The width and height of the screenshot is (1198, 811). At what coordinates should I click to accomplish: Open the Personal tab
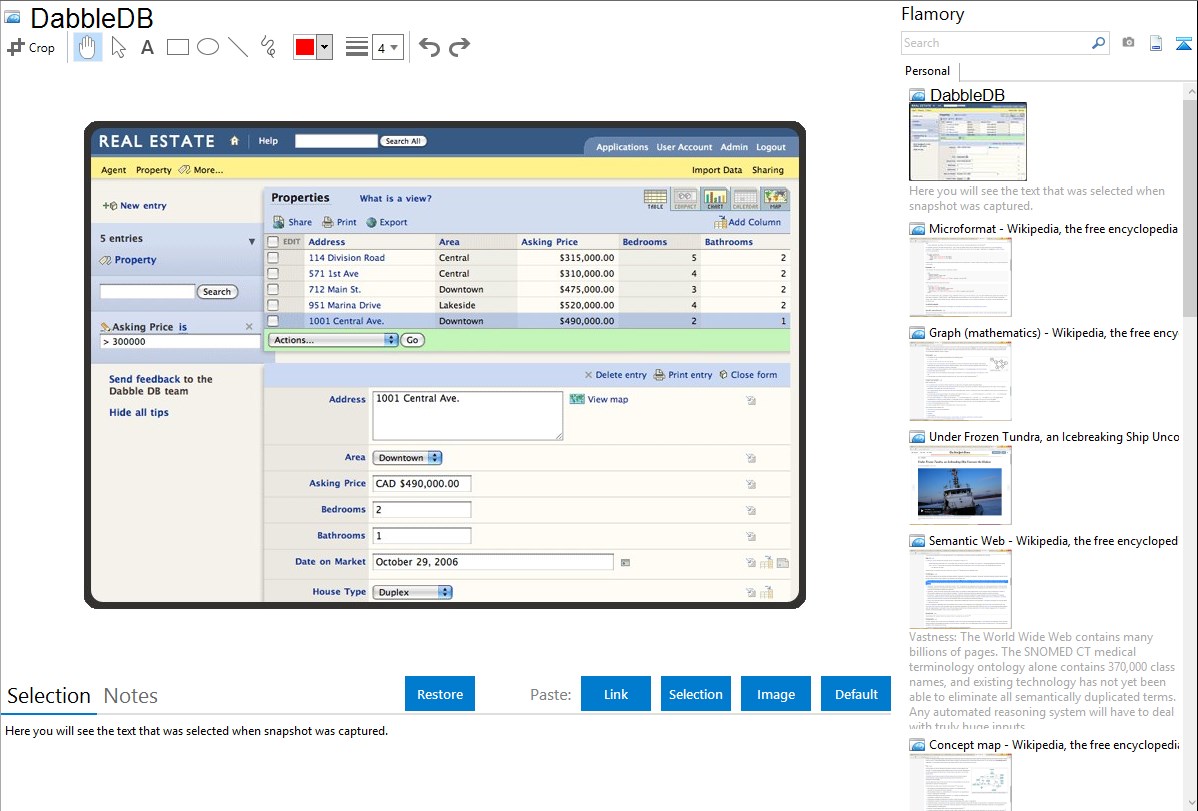928,71
